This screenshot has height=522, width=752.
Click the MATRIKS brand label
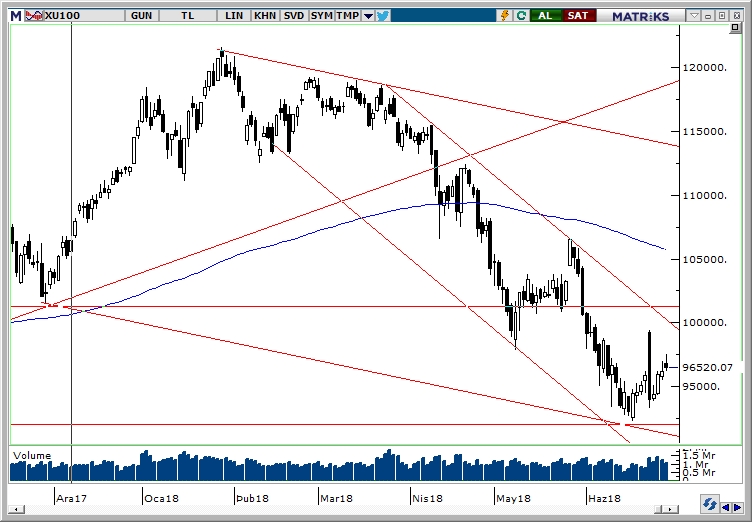[x=640, y=16]
